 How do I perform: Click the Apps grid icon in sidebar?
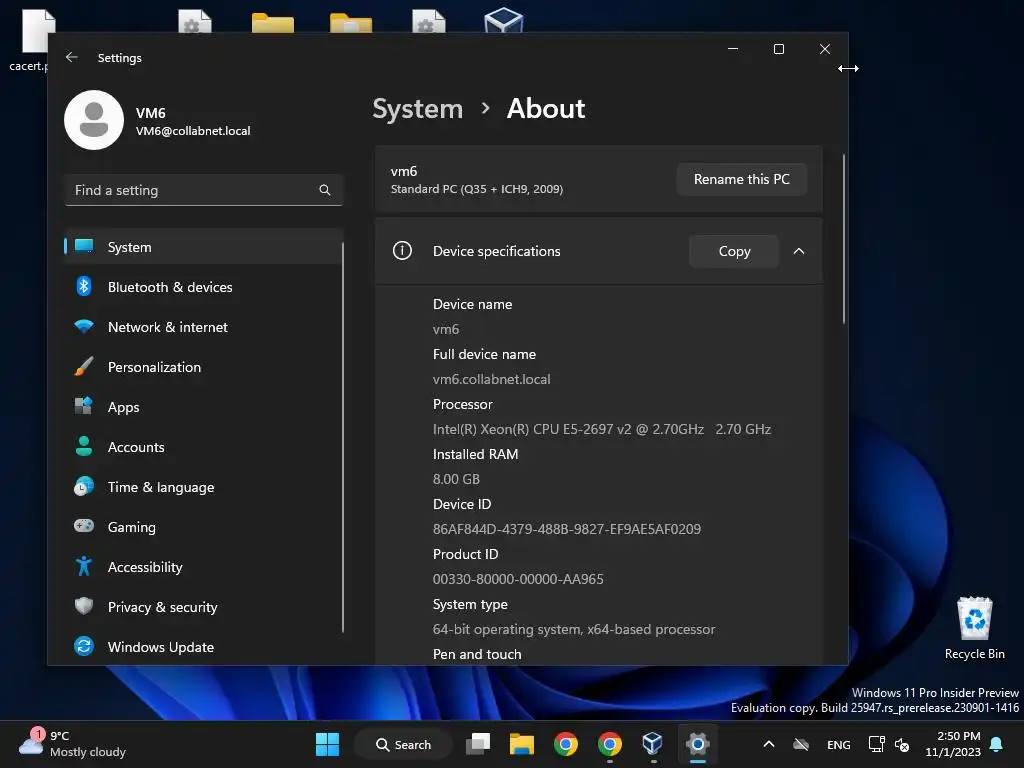(x=84, y=406)
